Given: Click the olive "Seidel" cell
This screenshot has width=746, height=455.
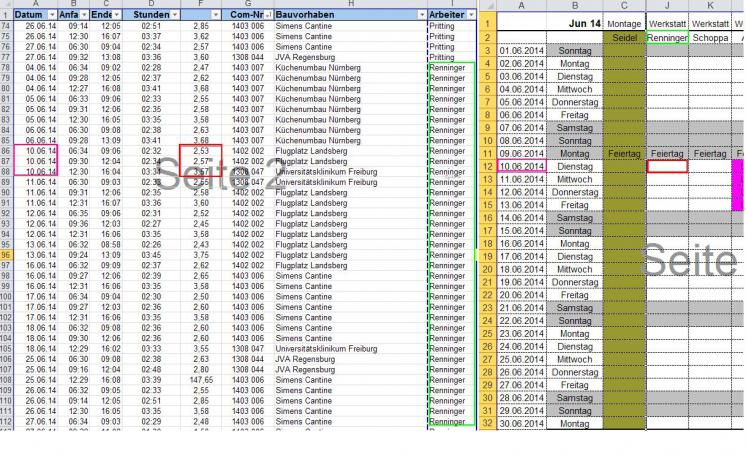Looking at the screenshot, I should coord(624,38).
